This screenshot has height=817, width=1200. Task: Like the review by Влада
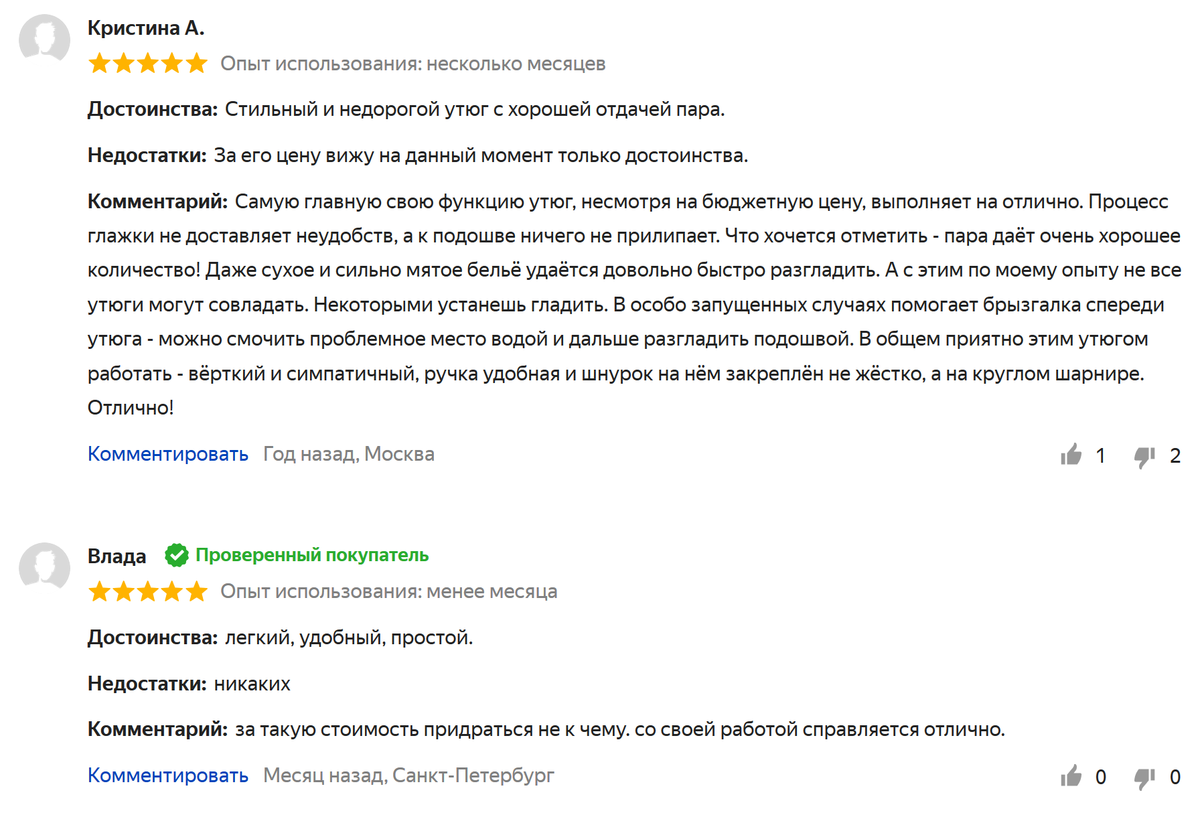(x=1072, y=776)
